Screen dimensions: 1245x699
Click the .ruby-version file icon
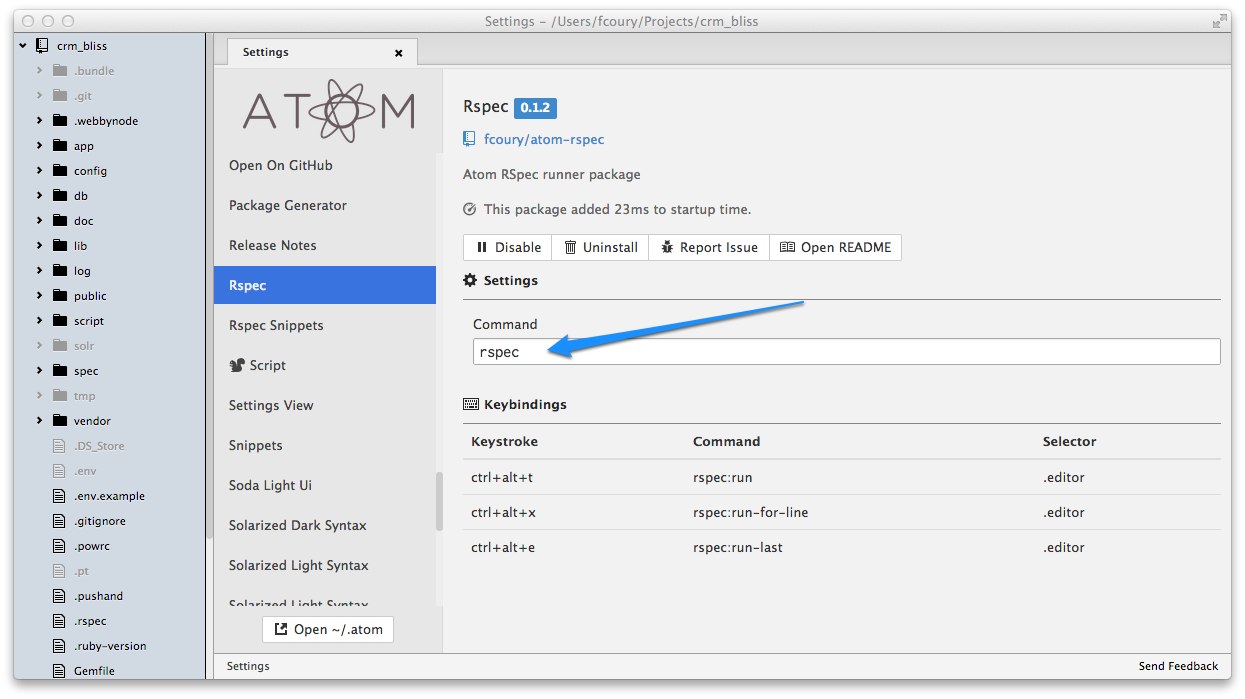(59, 645)
